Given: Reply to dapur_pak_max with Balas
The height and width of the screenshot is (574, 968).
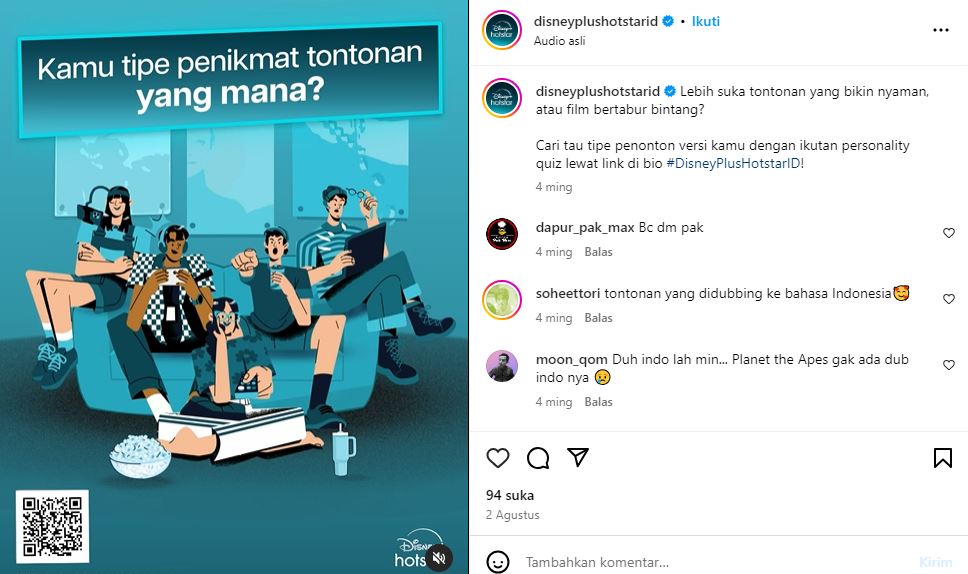Looking at the screenshot, I should 598,252.
